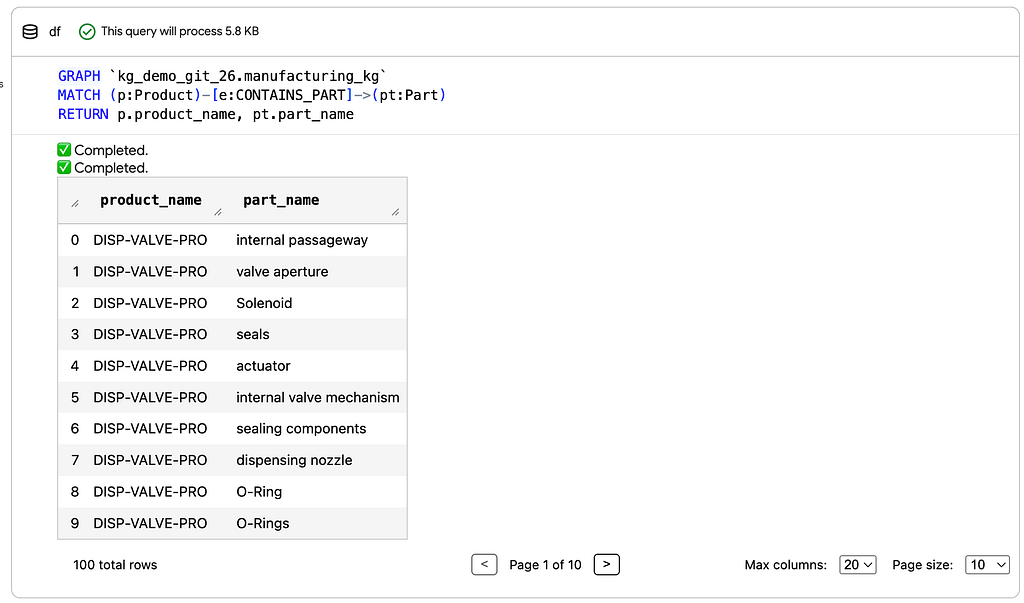Click the RETURN clause line in the editor

pos(206,114)
